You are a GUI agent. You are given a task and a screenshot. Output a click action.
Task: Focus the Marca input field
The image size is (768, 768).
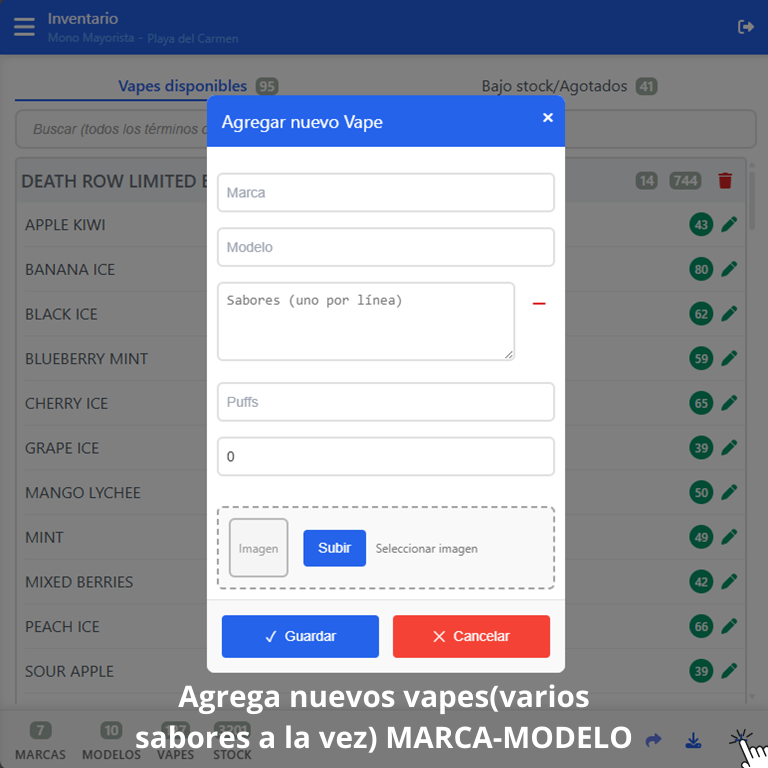[385, 192]
